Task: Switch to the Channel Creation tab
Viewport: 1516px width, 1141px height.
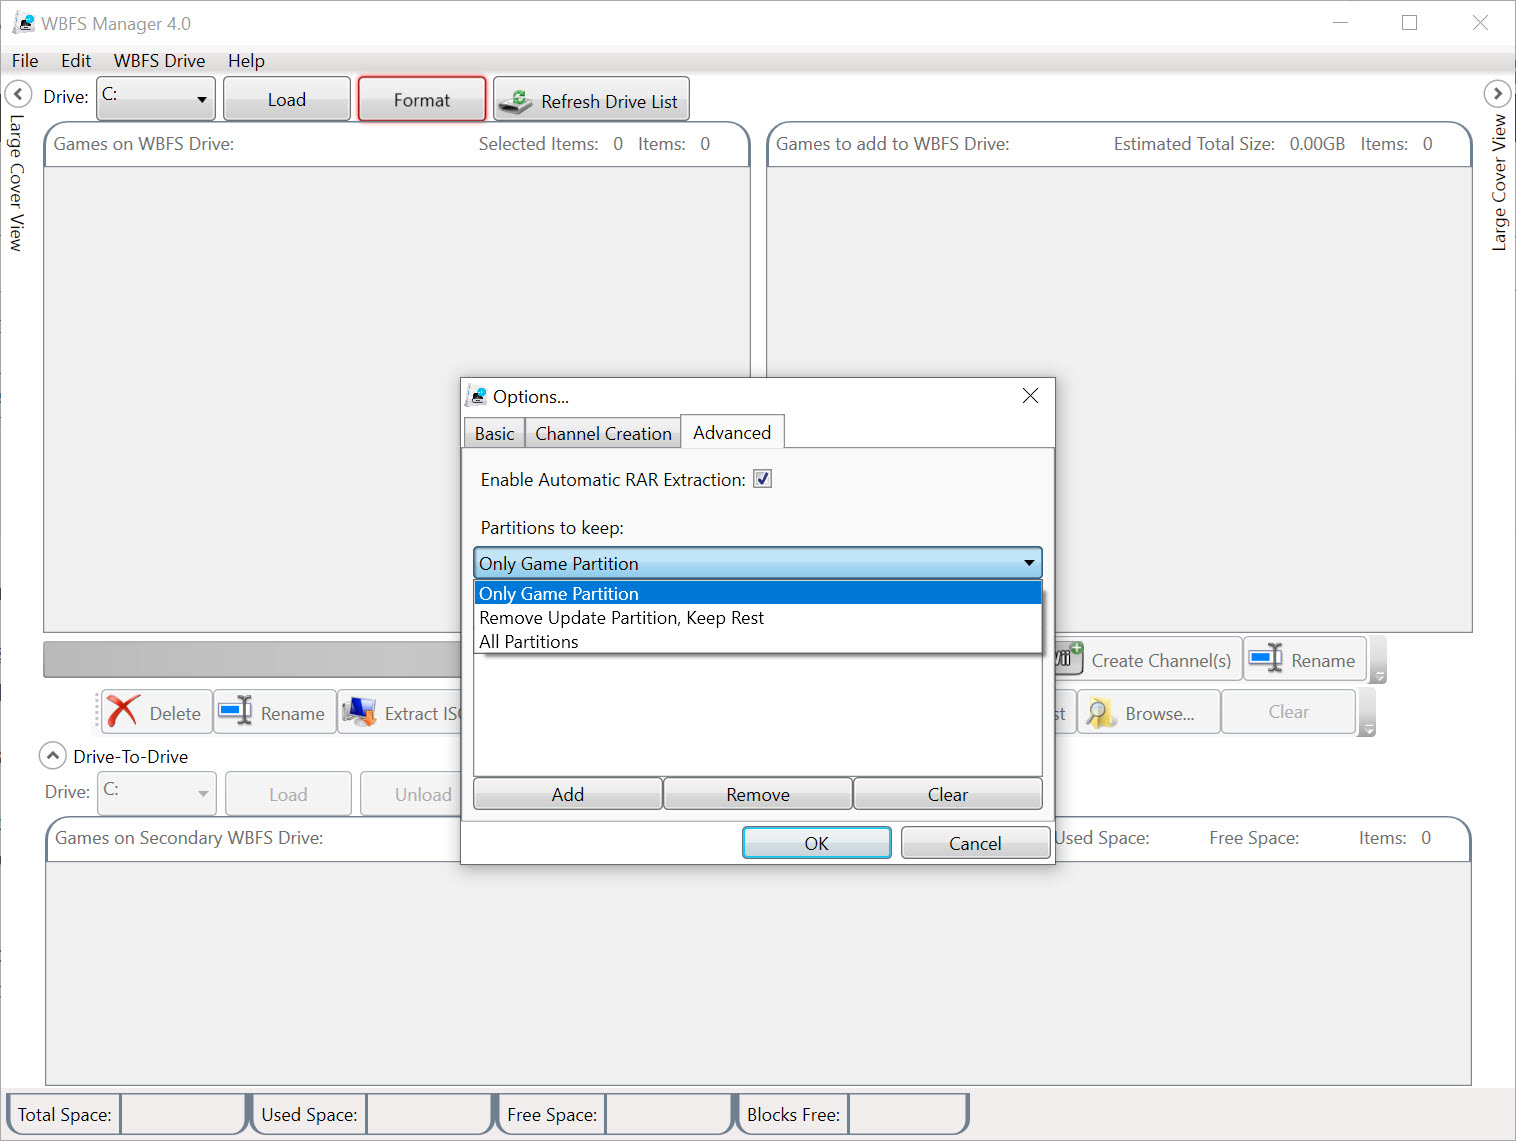Action: (603, 433)
